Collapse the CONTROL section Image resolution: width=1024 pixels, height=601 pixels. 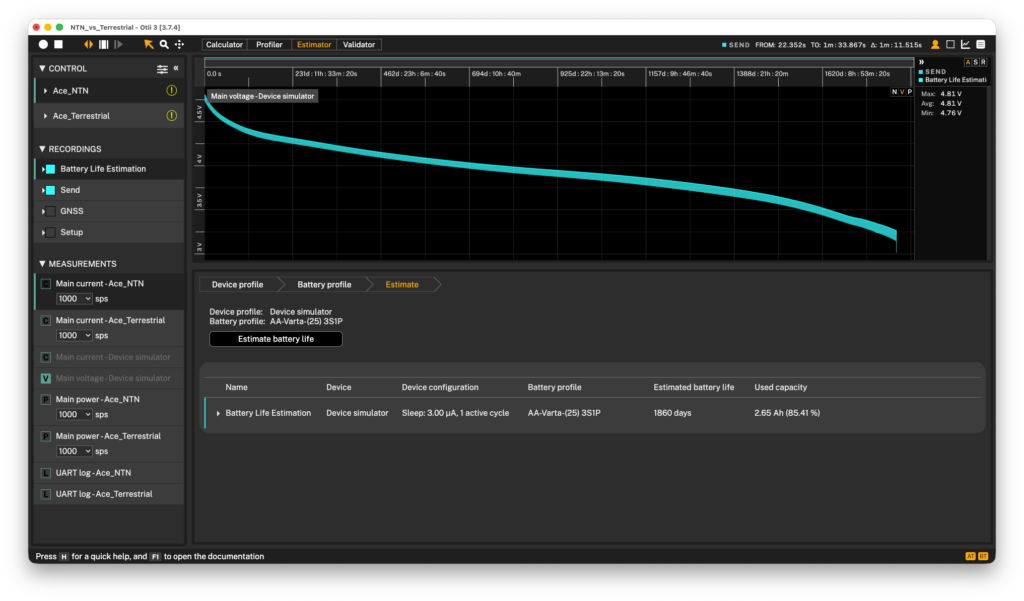pos(42,69)
